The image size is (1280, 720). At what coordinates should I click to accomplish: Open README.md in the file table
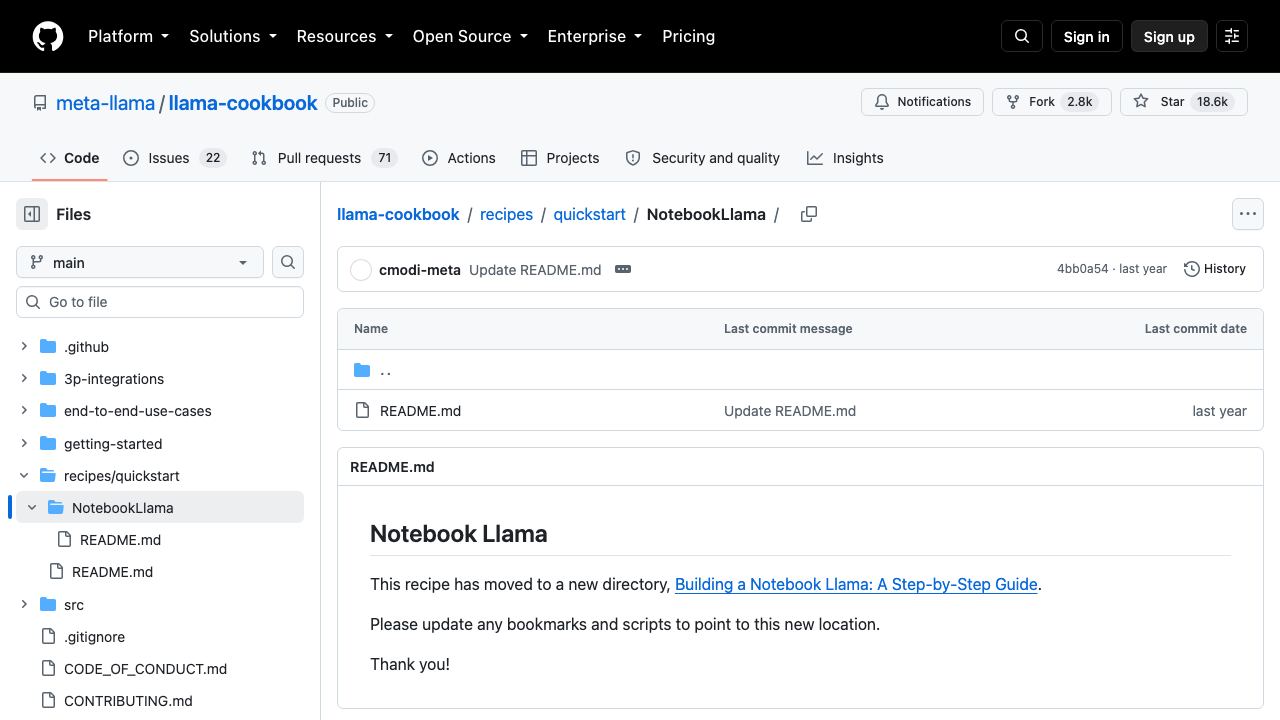420,411
